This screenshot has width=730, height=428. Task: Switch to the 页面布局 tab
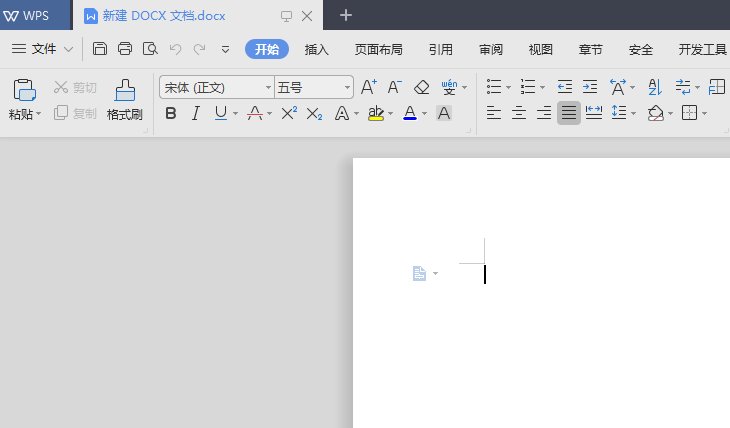pos(379,49)
